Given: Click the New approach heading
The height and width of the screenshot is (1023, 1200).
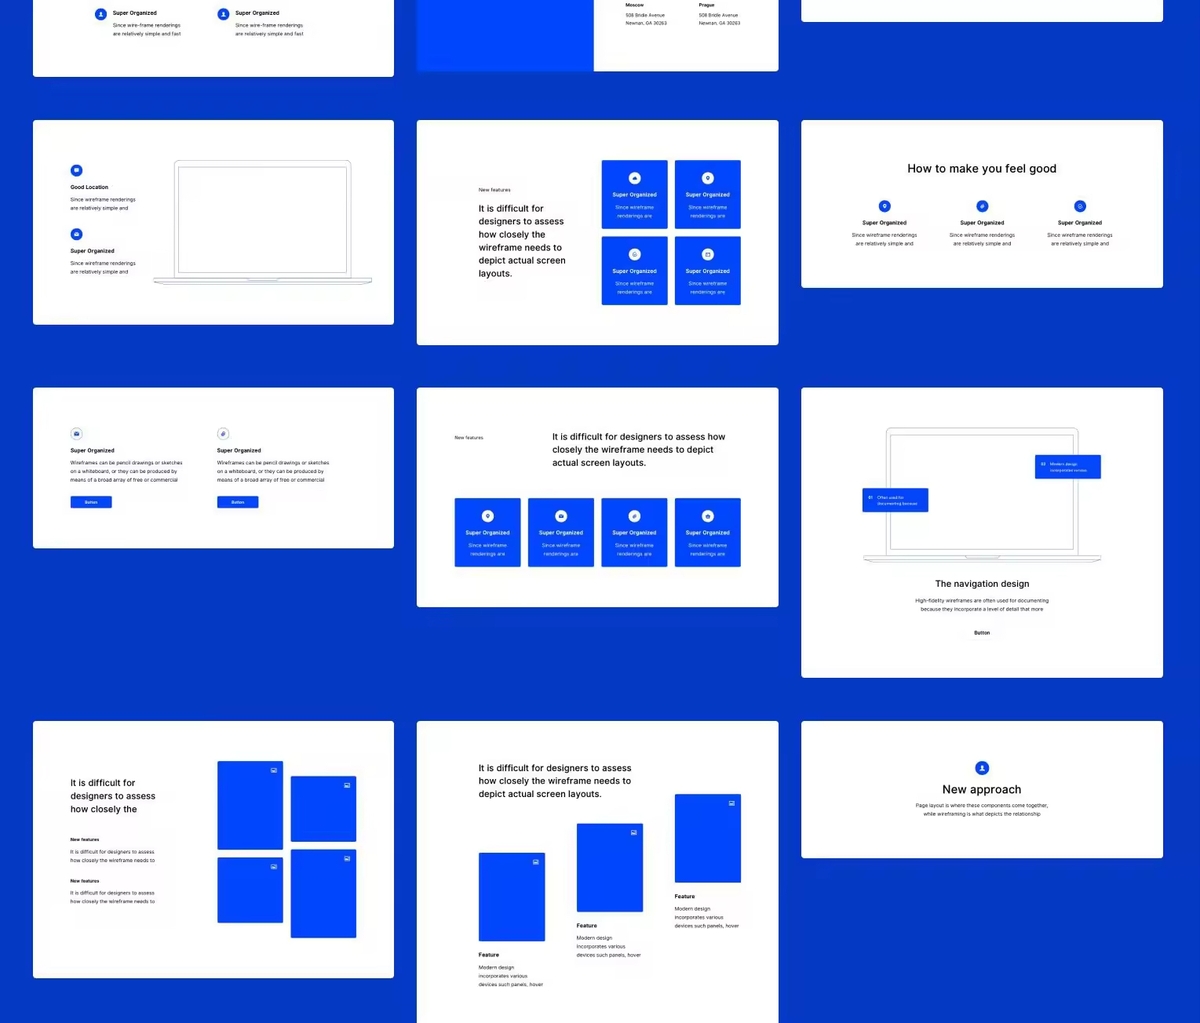Looking at the screenshot, I should coord(982,790).
